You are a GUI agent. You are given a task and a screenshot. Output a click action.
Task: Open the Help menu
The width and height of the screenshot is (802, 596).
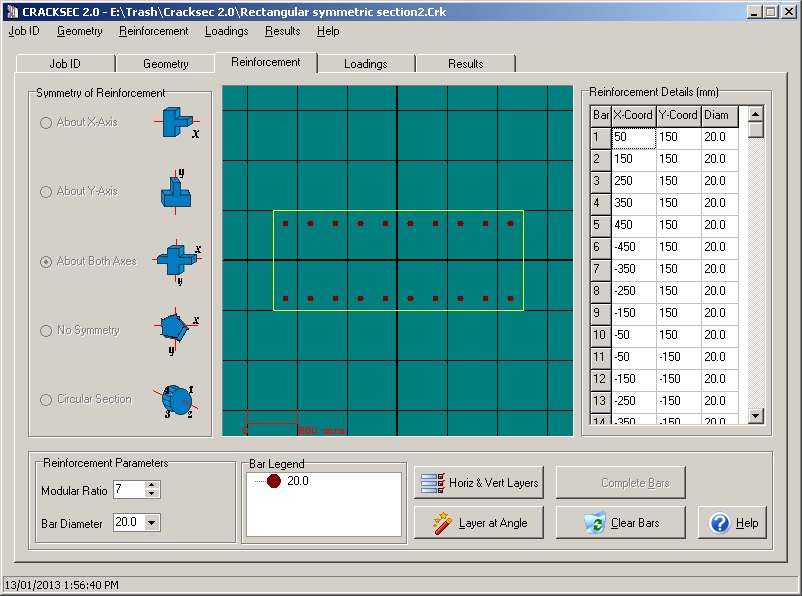(328, 31)
